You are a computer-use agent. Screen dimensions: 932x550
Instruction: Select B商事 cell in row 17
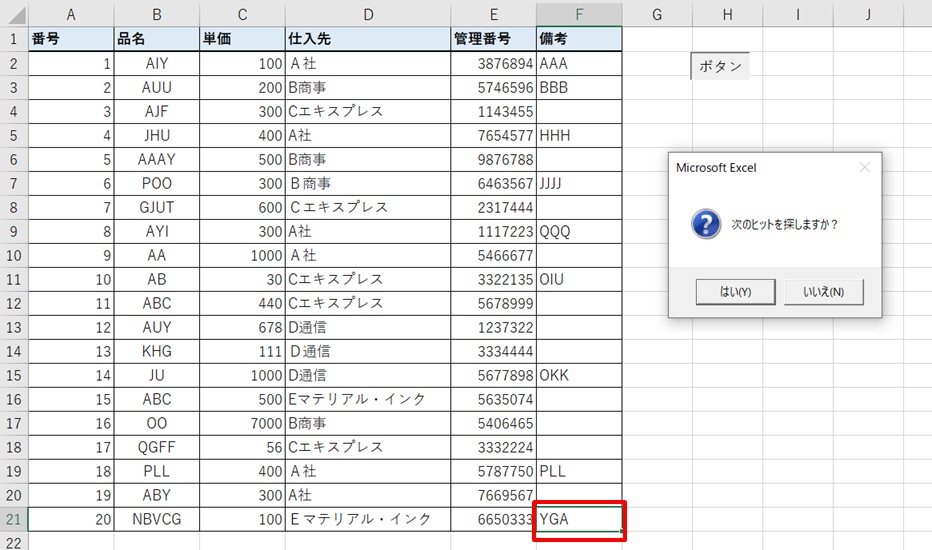click(x=368, y=423)
